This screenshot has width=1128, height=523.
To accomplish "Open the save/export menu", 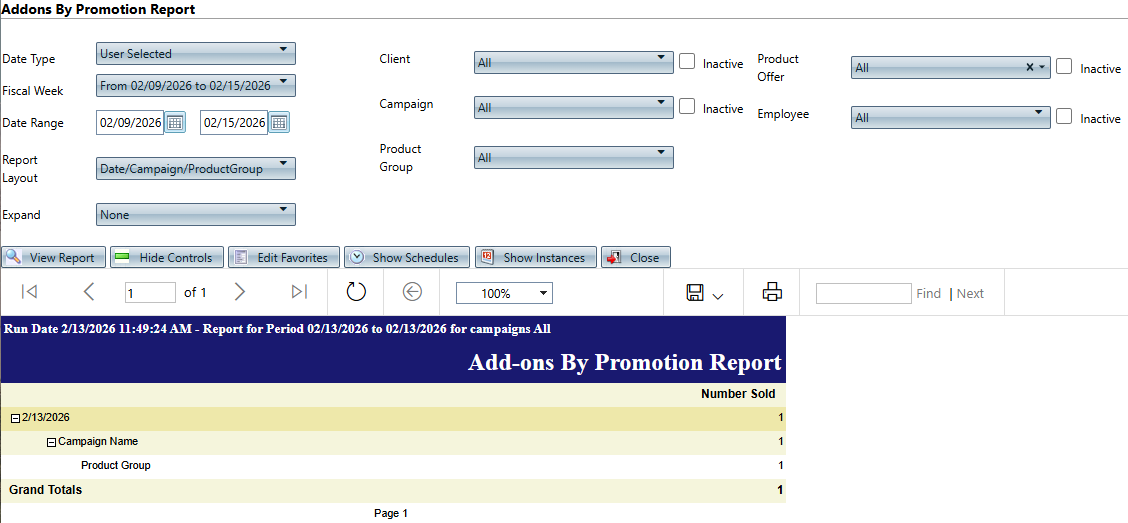I will (x=704, y=293).
